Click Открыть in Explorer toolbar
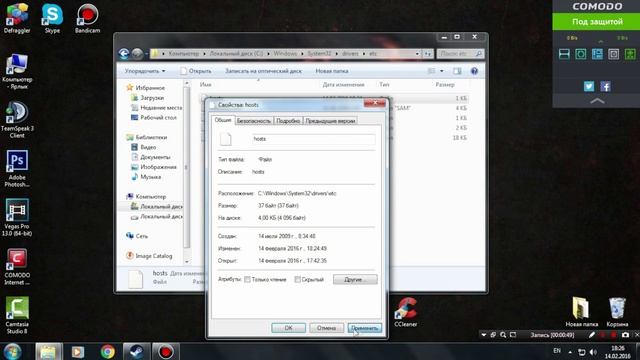 (x=196, y=71)
